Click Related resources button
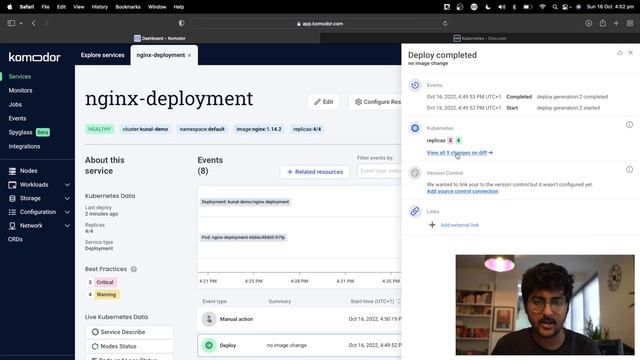This screenshot has height=360, width=640. pos(315,172)
